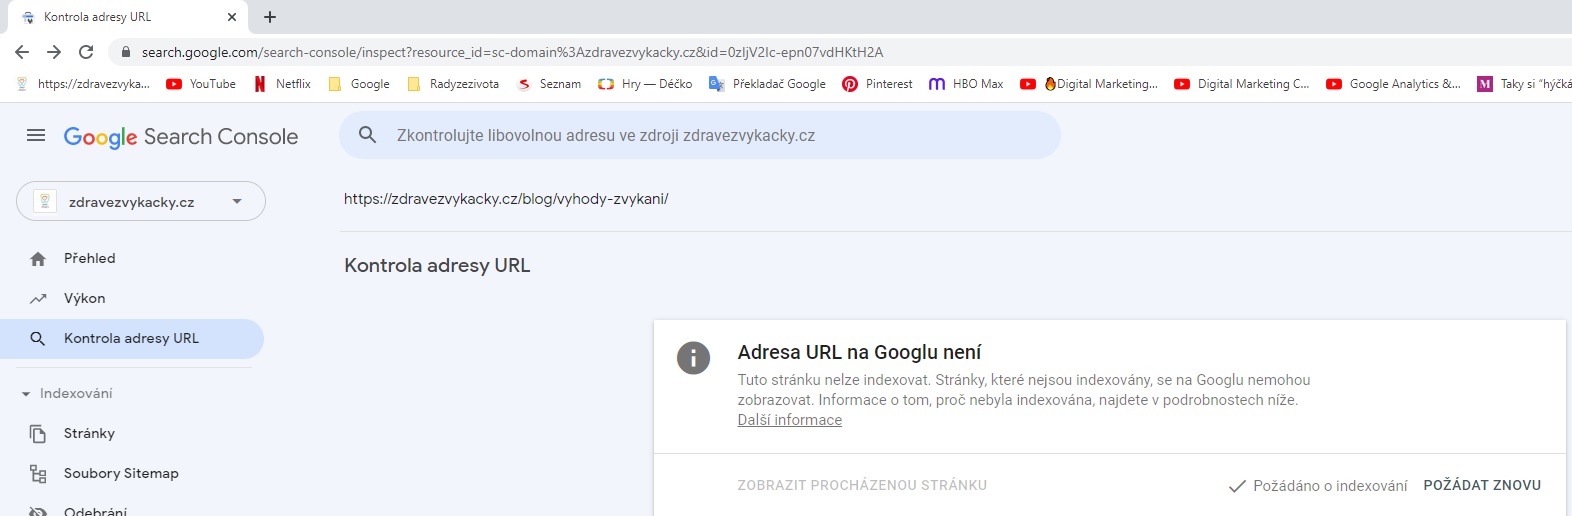
Task: Click the Soubory Sitemap tree icon
Action: (38, 474)
